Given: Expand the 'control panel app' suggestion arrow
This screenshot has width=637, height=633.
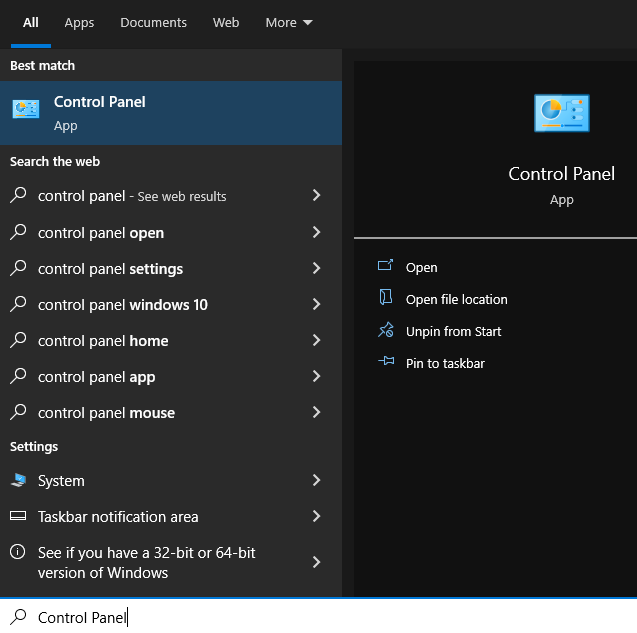Looking at the screenshot, I should (316, 376).
